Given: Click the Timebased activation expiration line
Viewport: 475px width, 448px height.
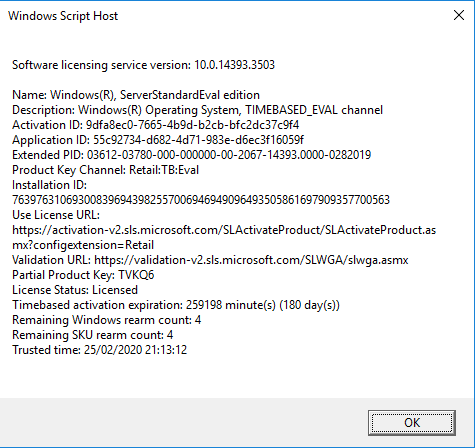Looking at the screenshot, I should tap(176, 305).
